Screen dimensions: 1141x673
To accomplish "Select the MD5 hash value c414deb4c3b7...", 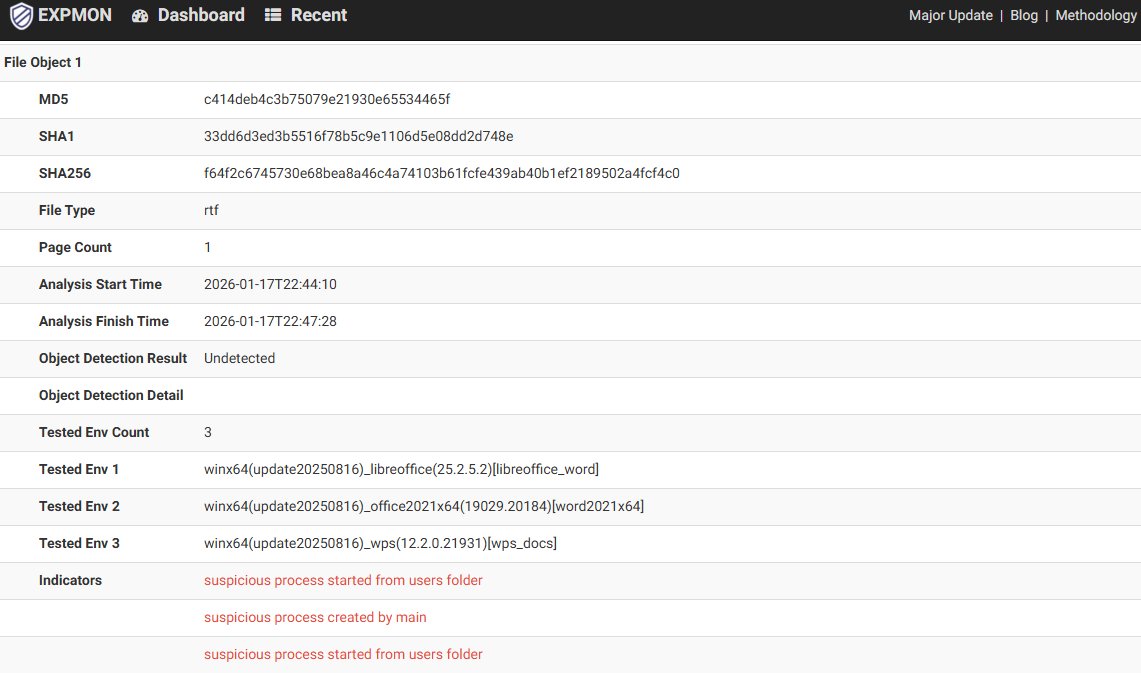I will 327,100.
